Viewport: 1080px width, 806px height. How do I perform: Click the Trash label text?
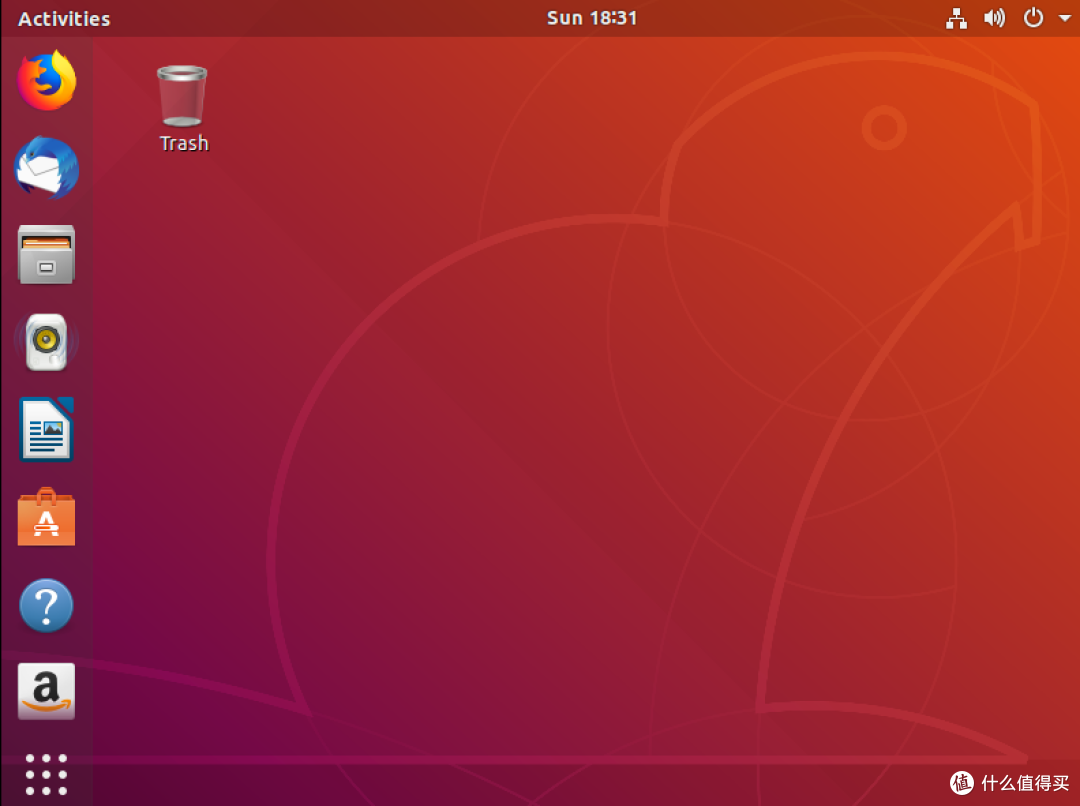(184, 143)
